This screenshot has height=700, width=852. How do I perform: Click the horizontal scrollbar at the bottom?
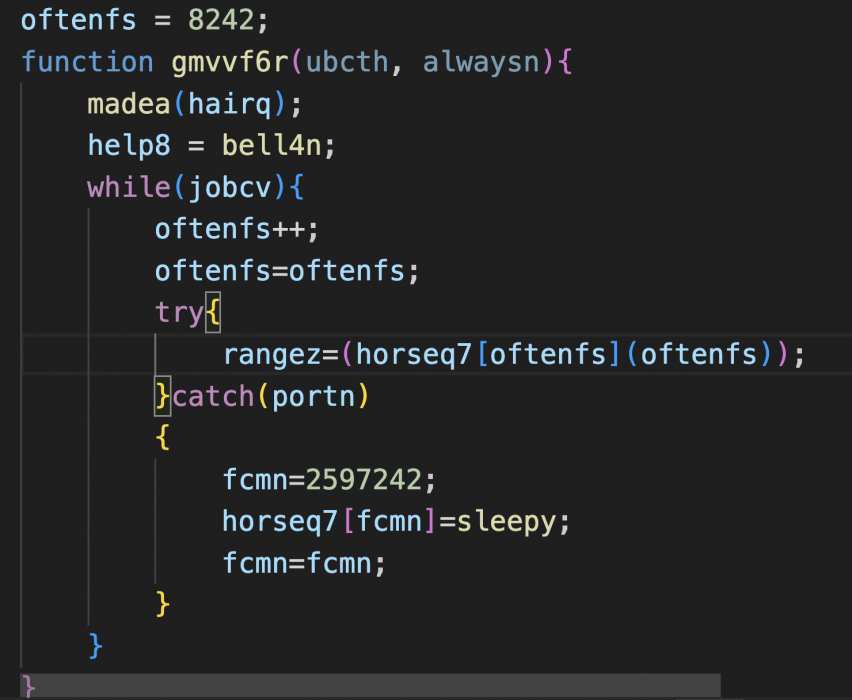[370, 685]
